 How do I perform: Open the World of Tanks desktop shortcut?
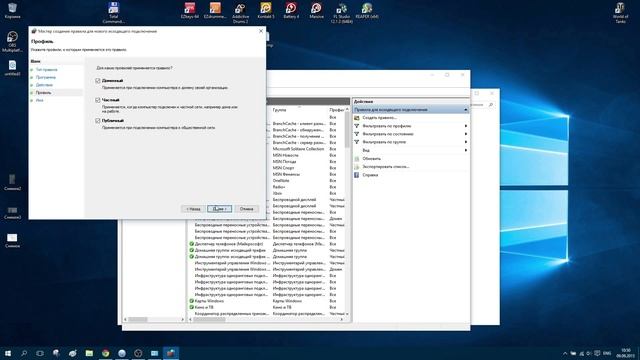click(620, 12)
